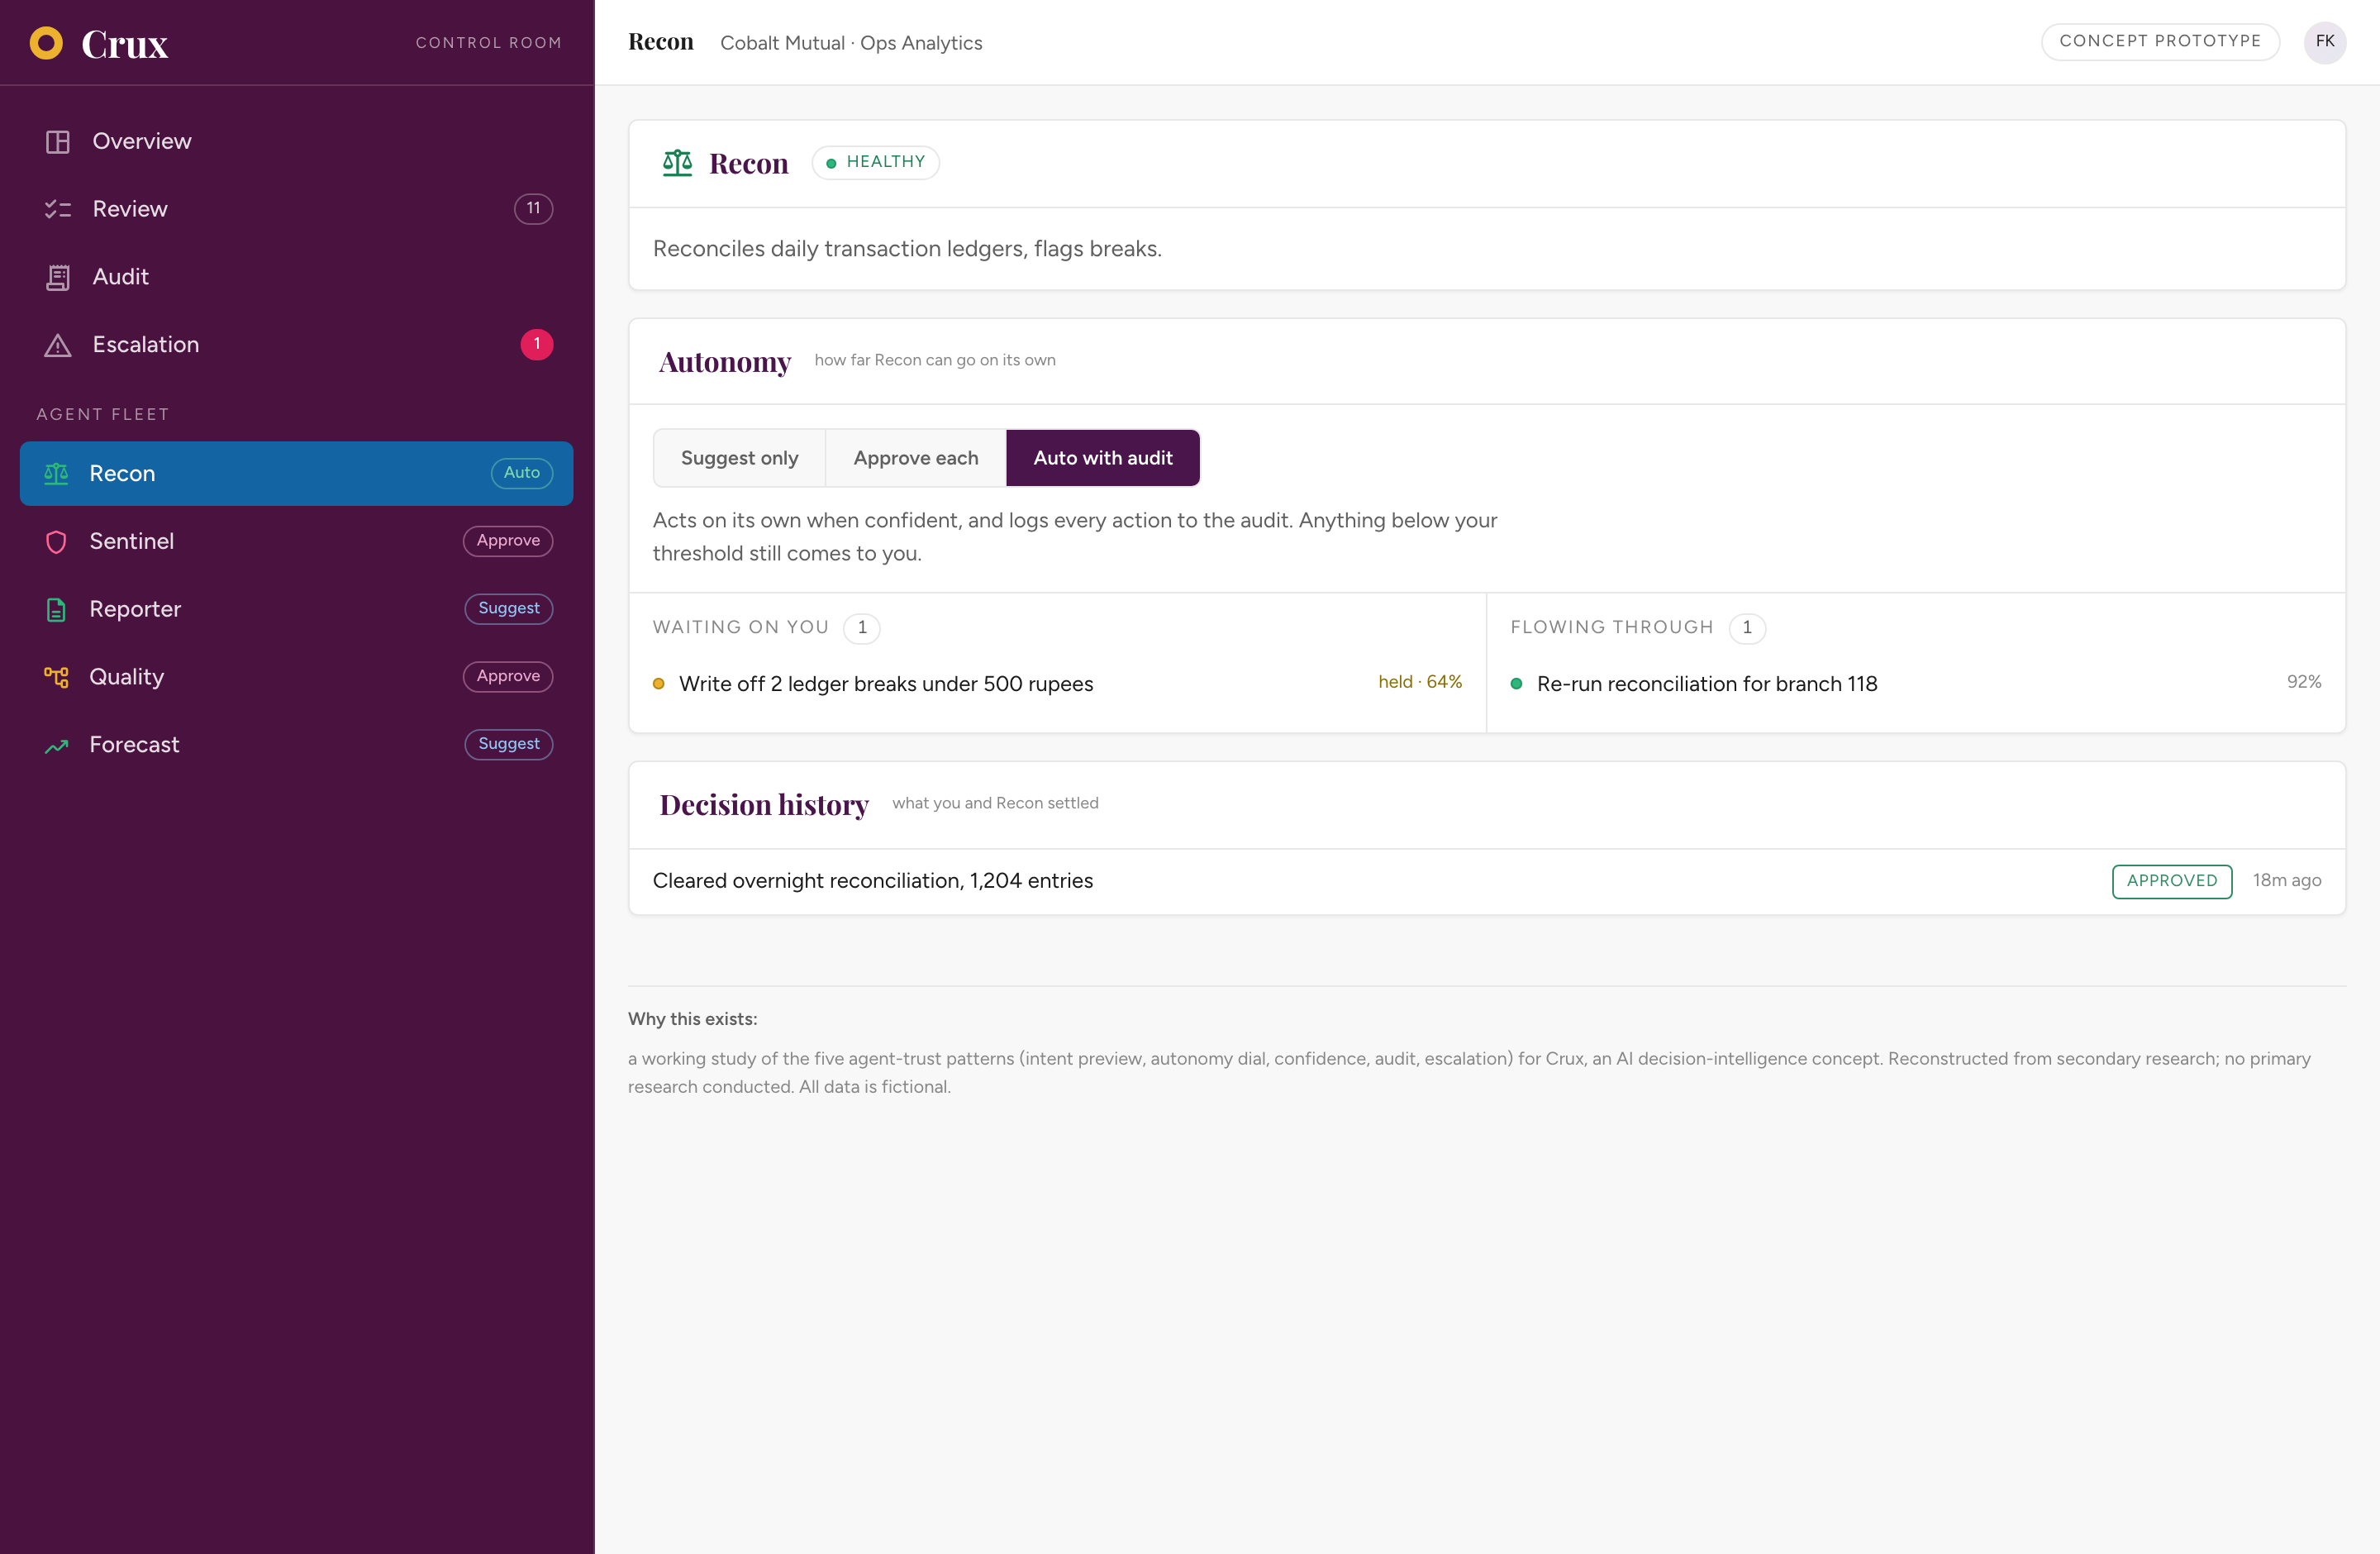
Task: Click the Sentinel shield icon
Action: pos(56,541)
